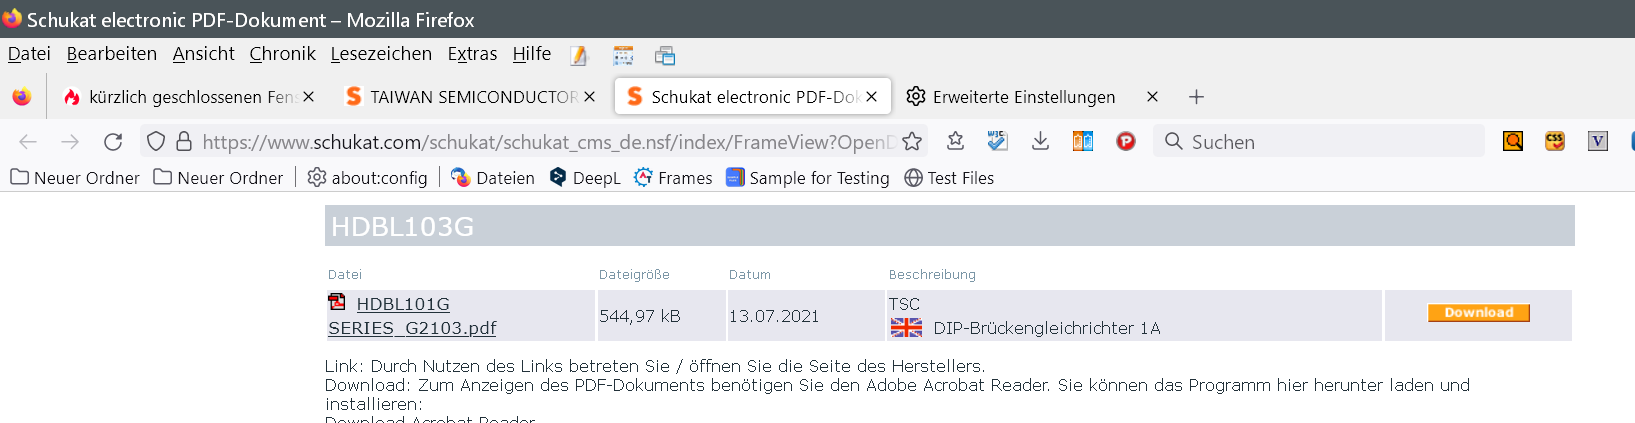Image resolution: width=1635 pixels, height=423 pixels.
Task: Open the downloads panel arrow icon
Action: (1040, 141)
